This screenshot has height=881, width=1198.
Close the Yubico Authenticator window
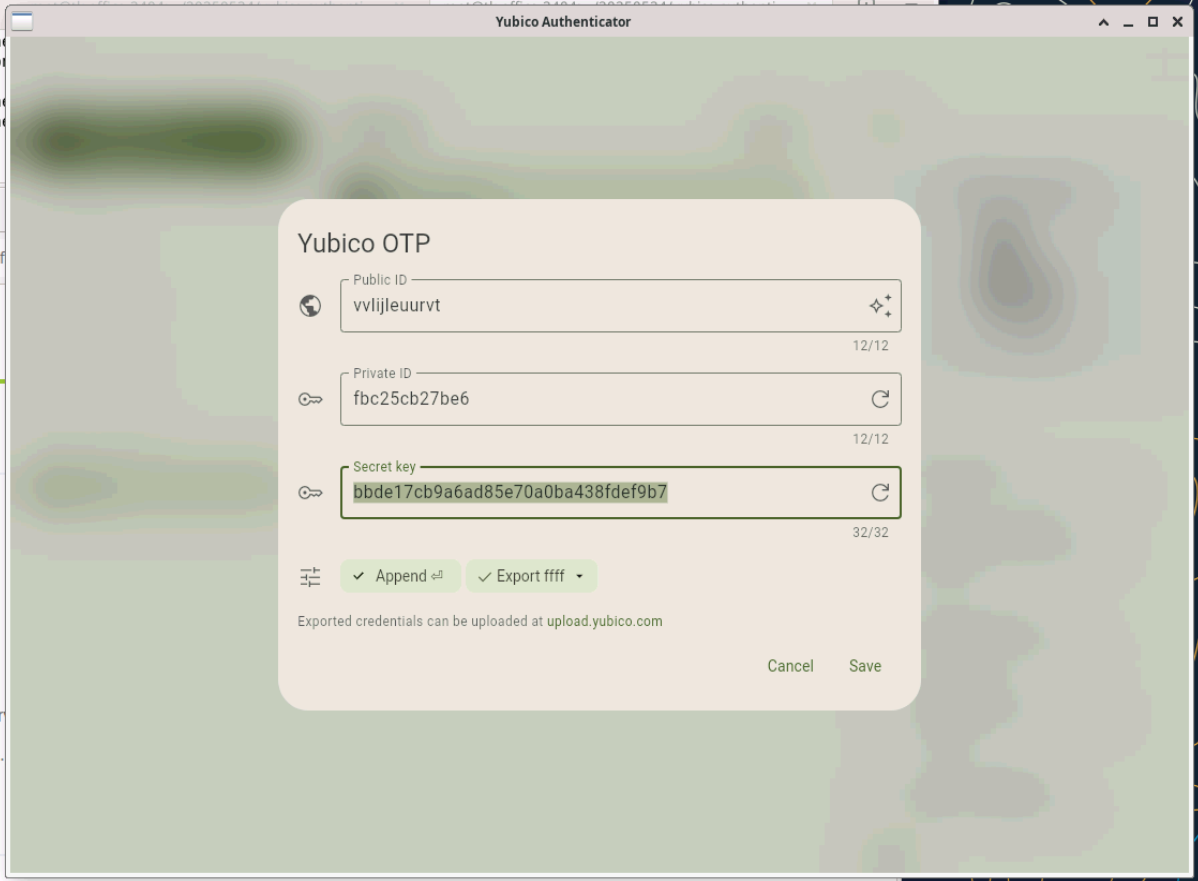click(1177, 22)
